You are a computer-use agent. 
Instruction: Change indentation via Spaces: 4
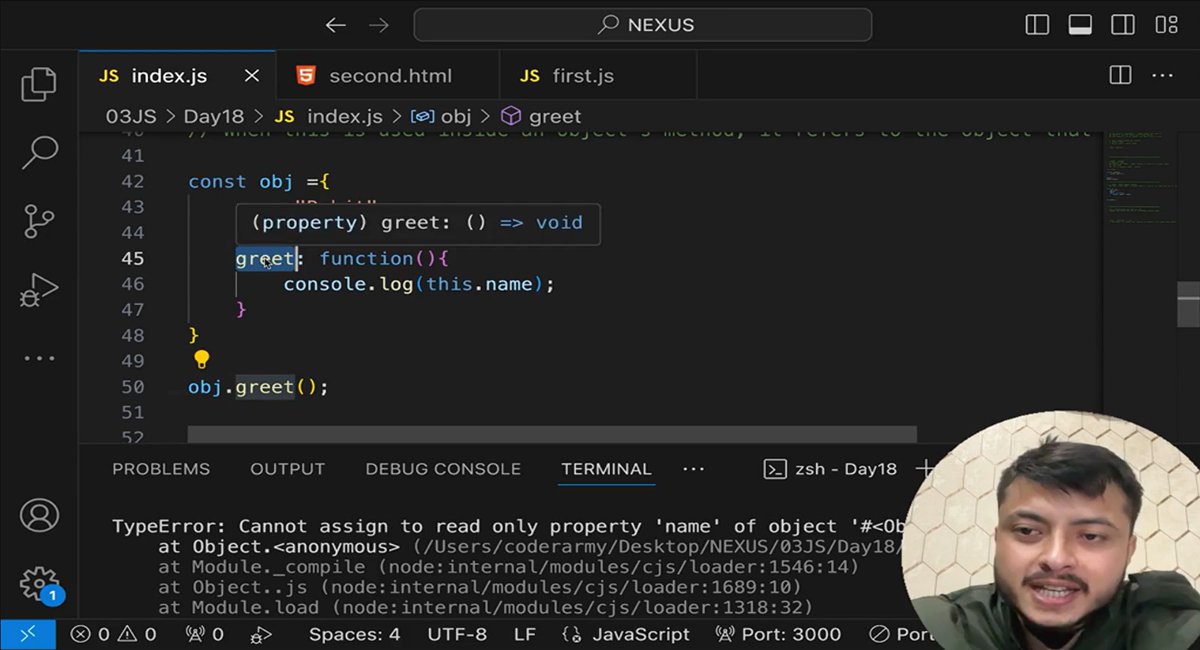(x=354, y=634)
